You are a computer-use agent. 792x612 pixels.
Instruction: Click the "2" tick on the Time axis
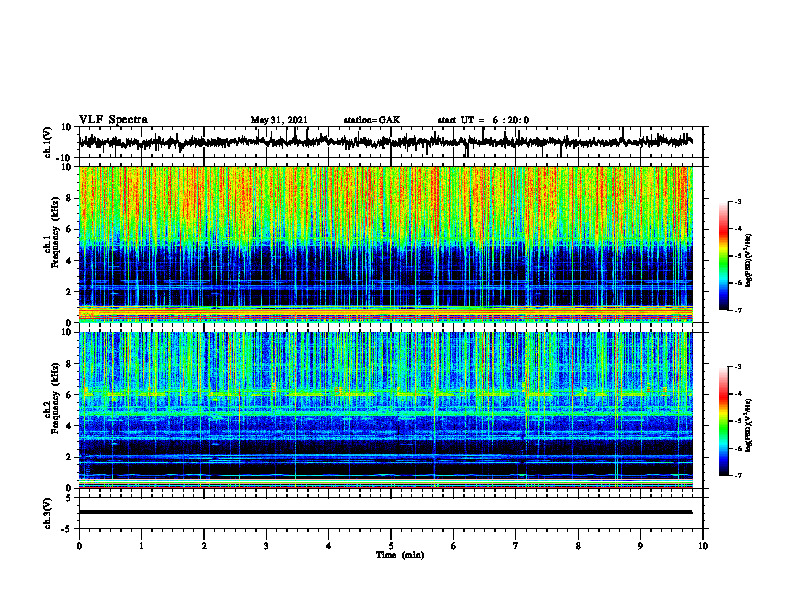pos(204,546)
